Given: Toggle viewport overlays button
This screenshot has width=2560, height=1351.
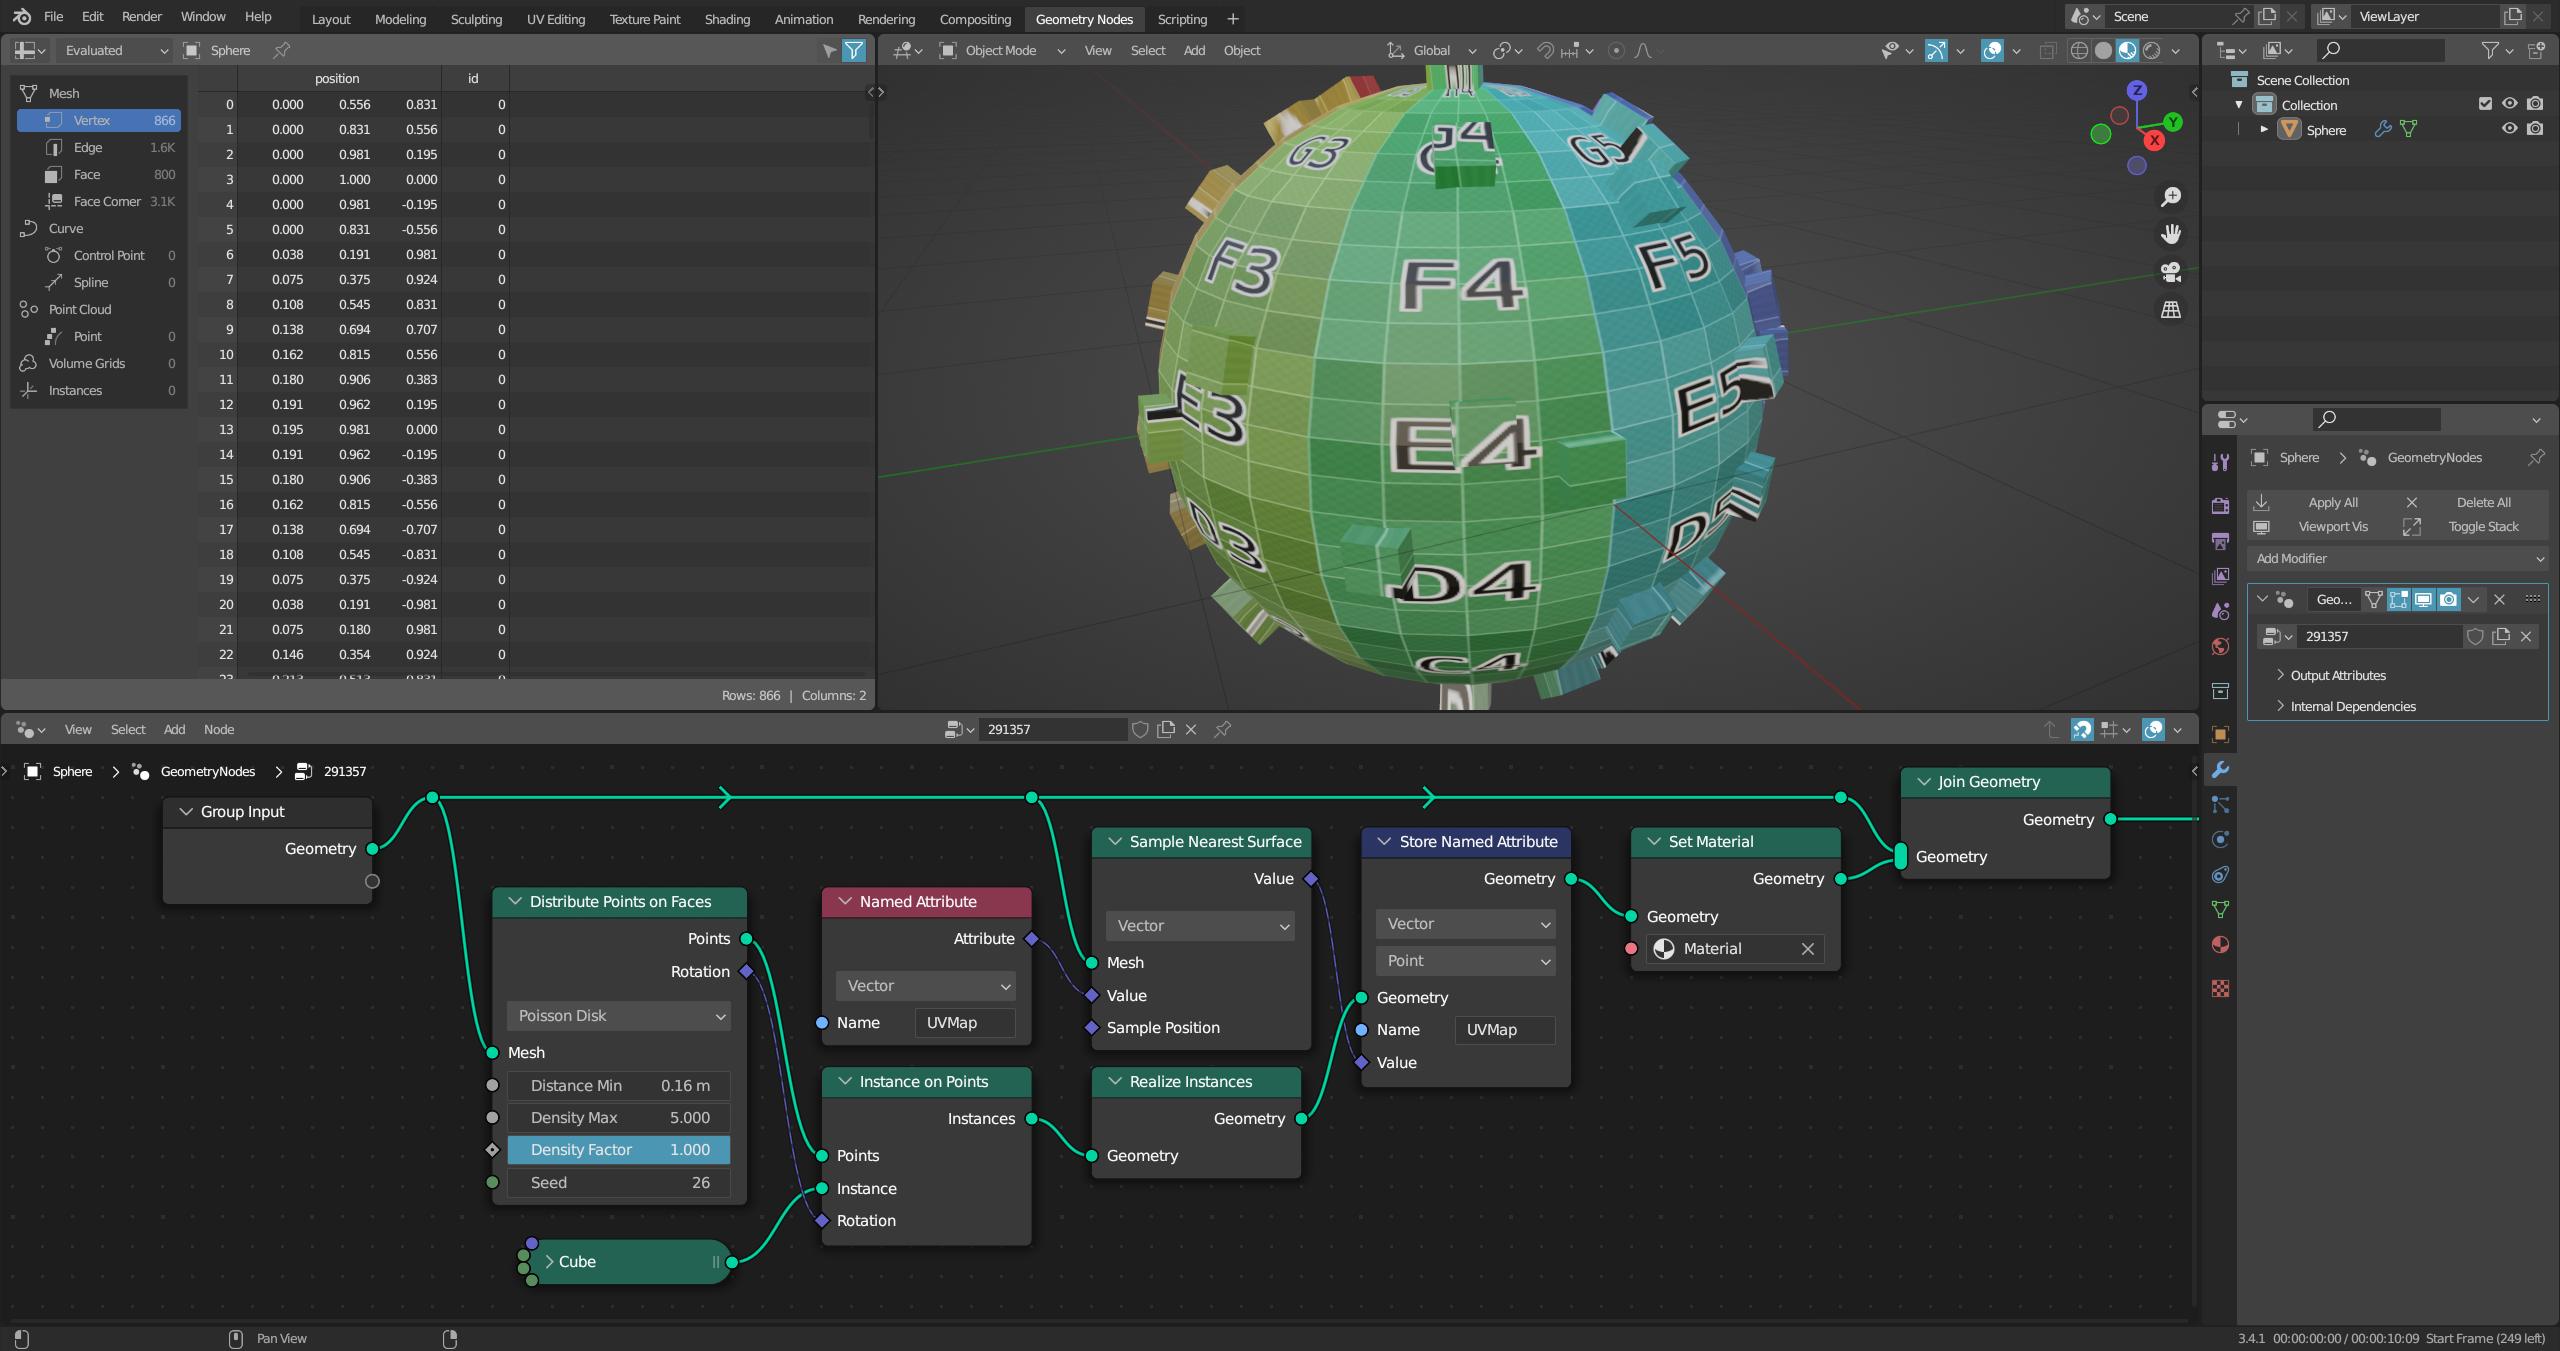Looking at the screenshot, I should pyautogui.click(x=1992, y=50).
